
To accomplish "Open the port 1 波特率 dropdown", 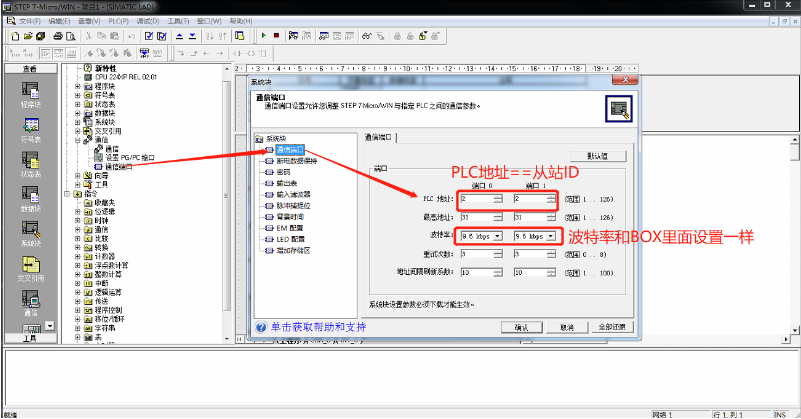I will (549, 236).
